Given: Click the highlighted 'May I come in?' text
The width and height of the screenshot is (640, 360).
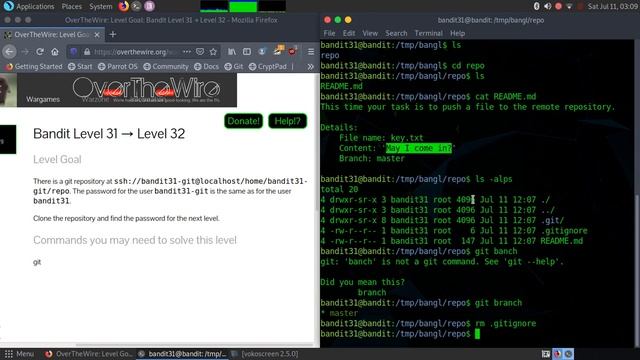Looking at the screenshot, I should pos(419,148).
